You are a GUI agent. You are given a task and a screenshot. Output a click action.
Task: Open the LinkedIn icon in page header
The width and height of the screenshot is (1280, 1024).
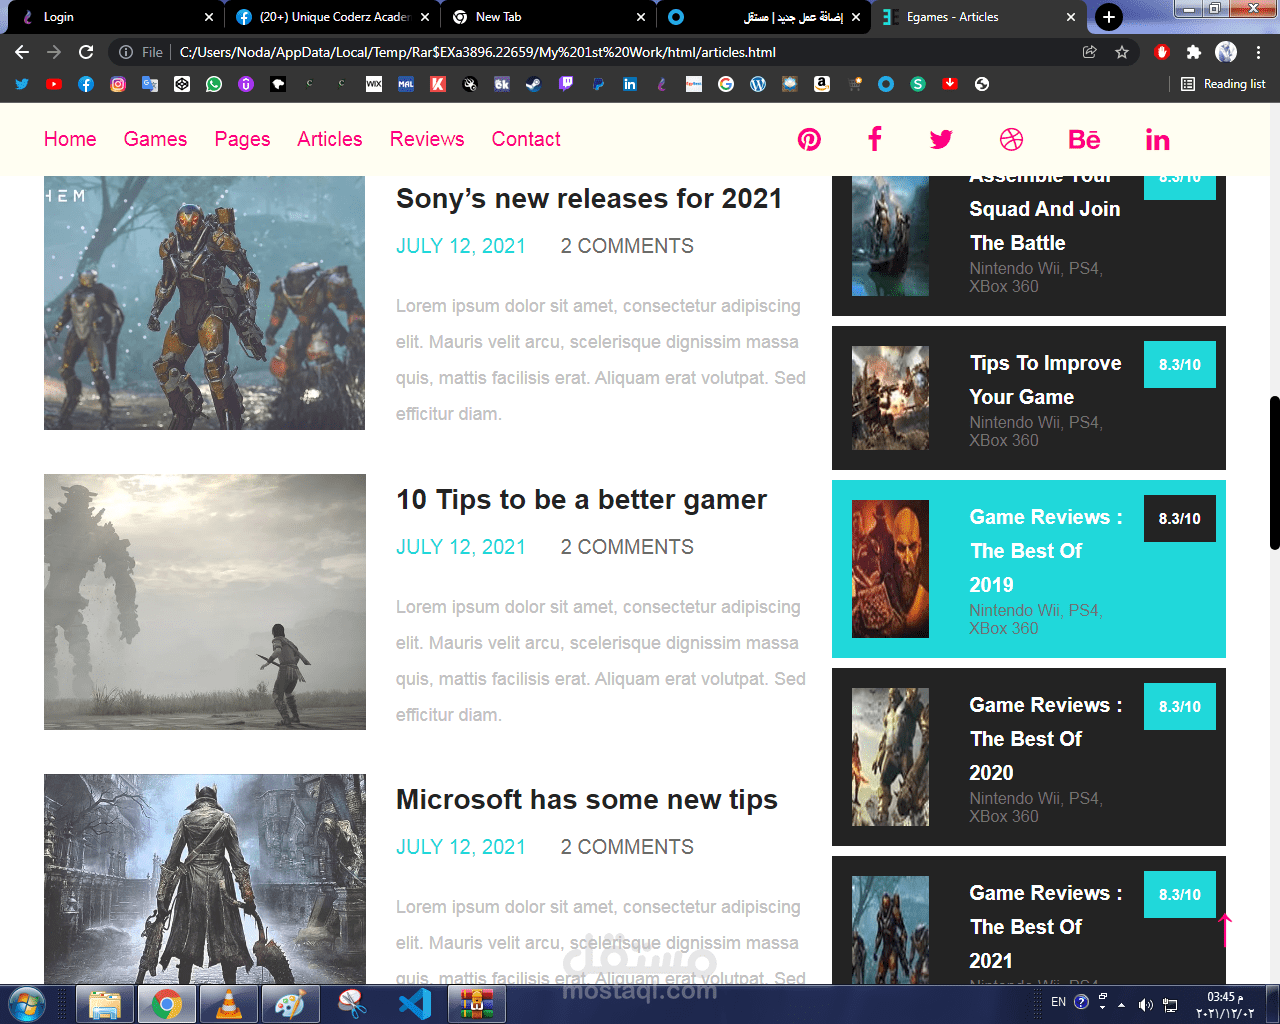coord(1157,139)
